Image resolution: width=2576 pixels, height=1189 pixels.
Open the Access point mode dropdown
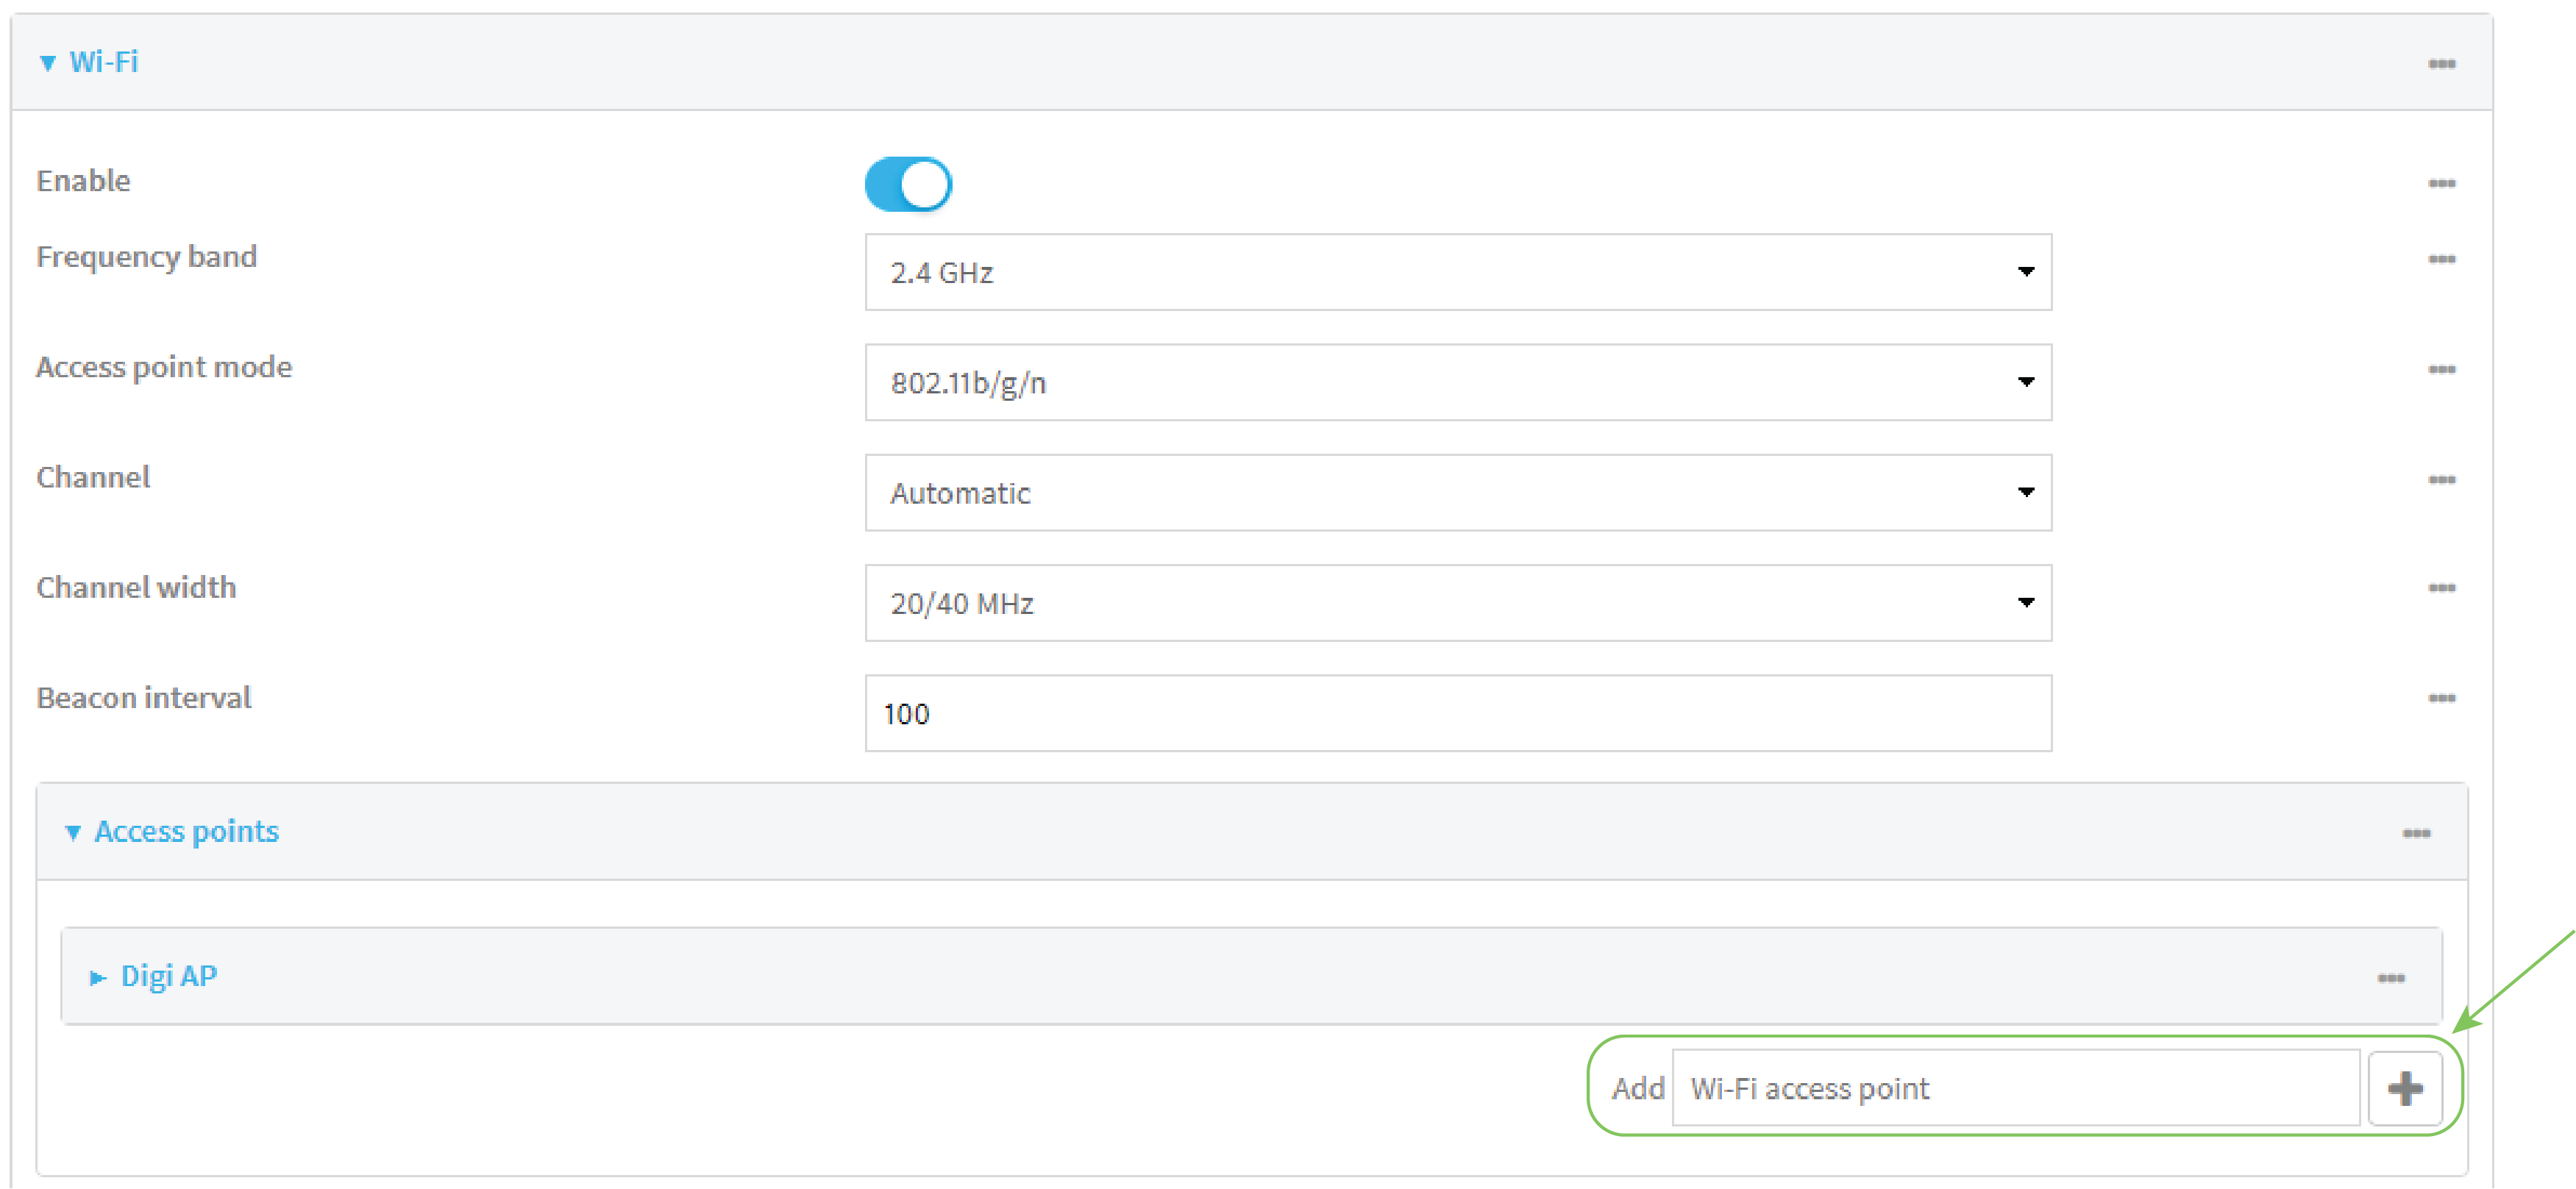tap(1457, 383)
